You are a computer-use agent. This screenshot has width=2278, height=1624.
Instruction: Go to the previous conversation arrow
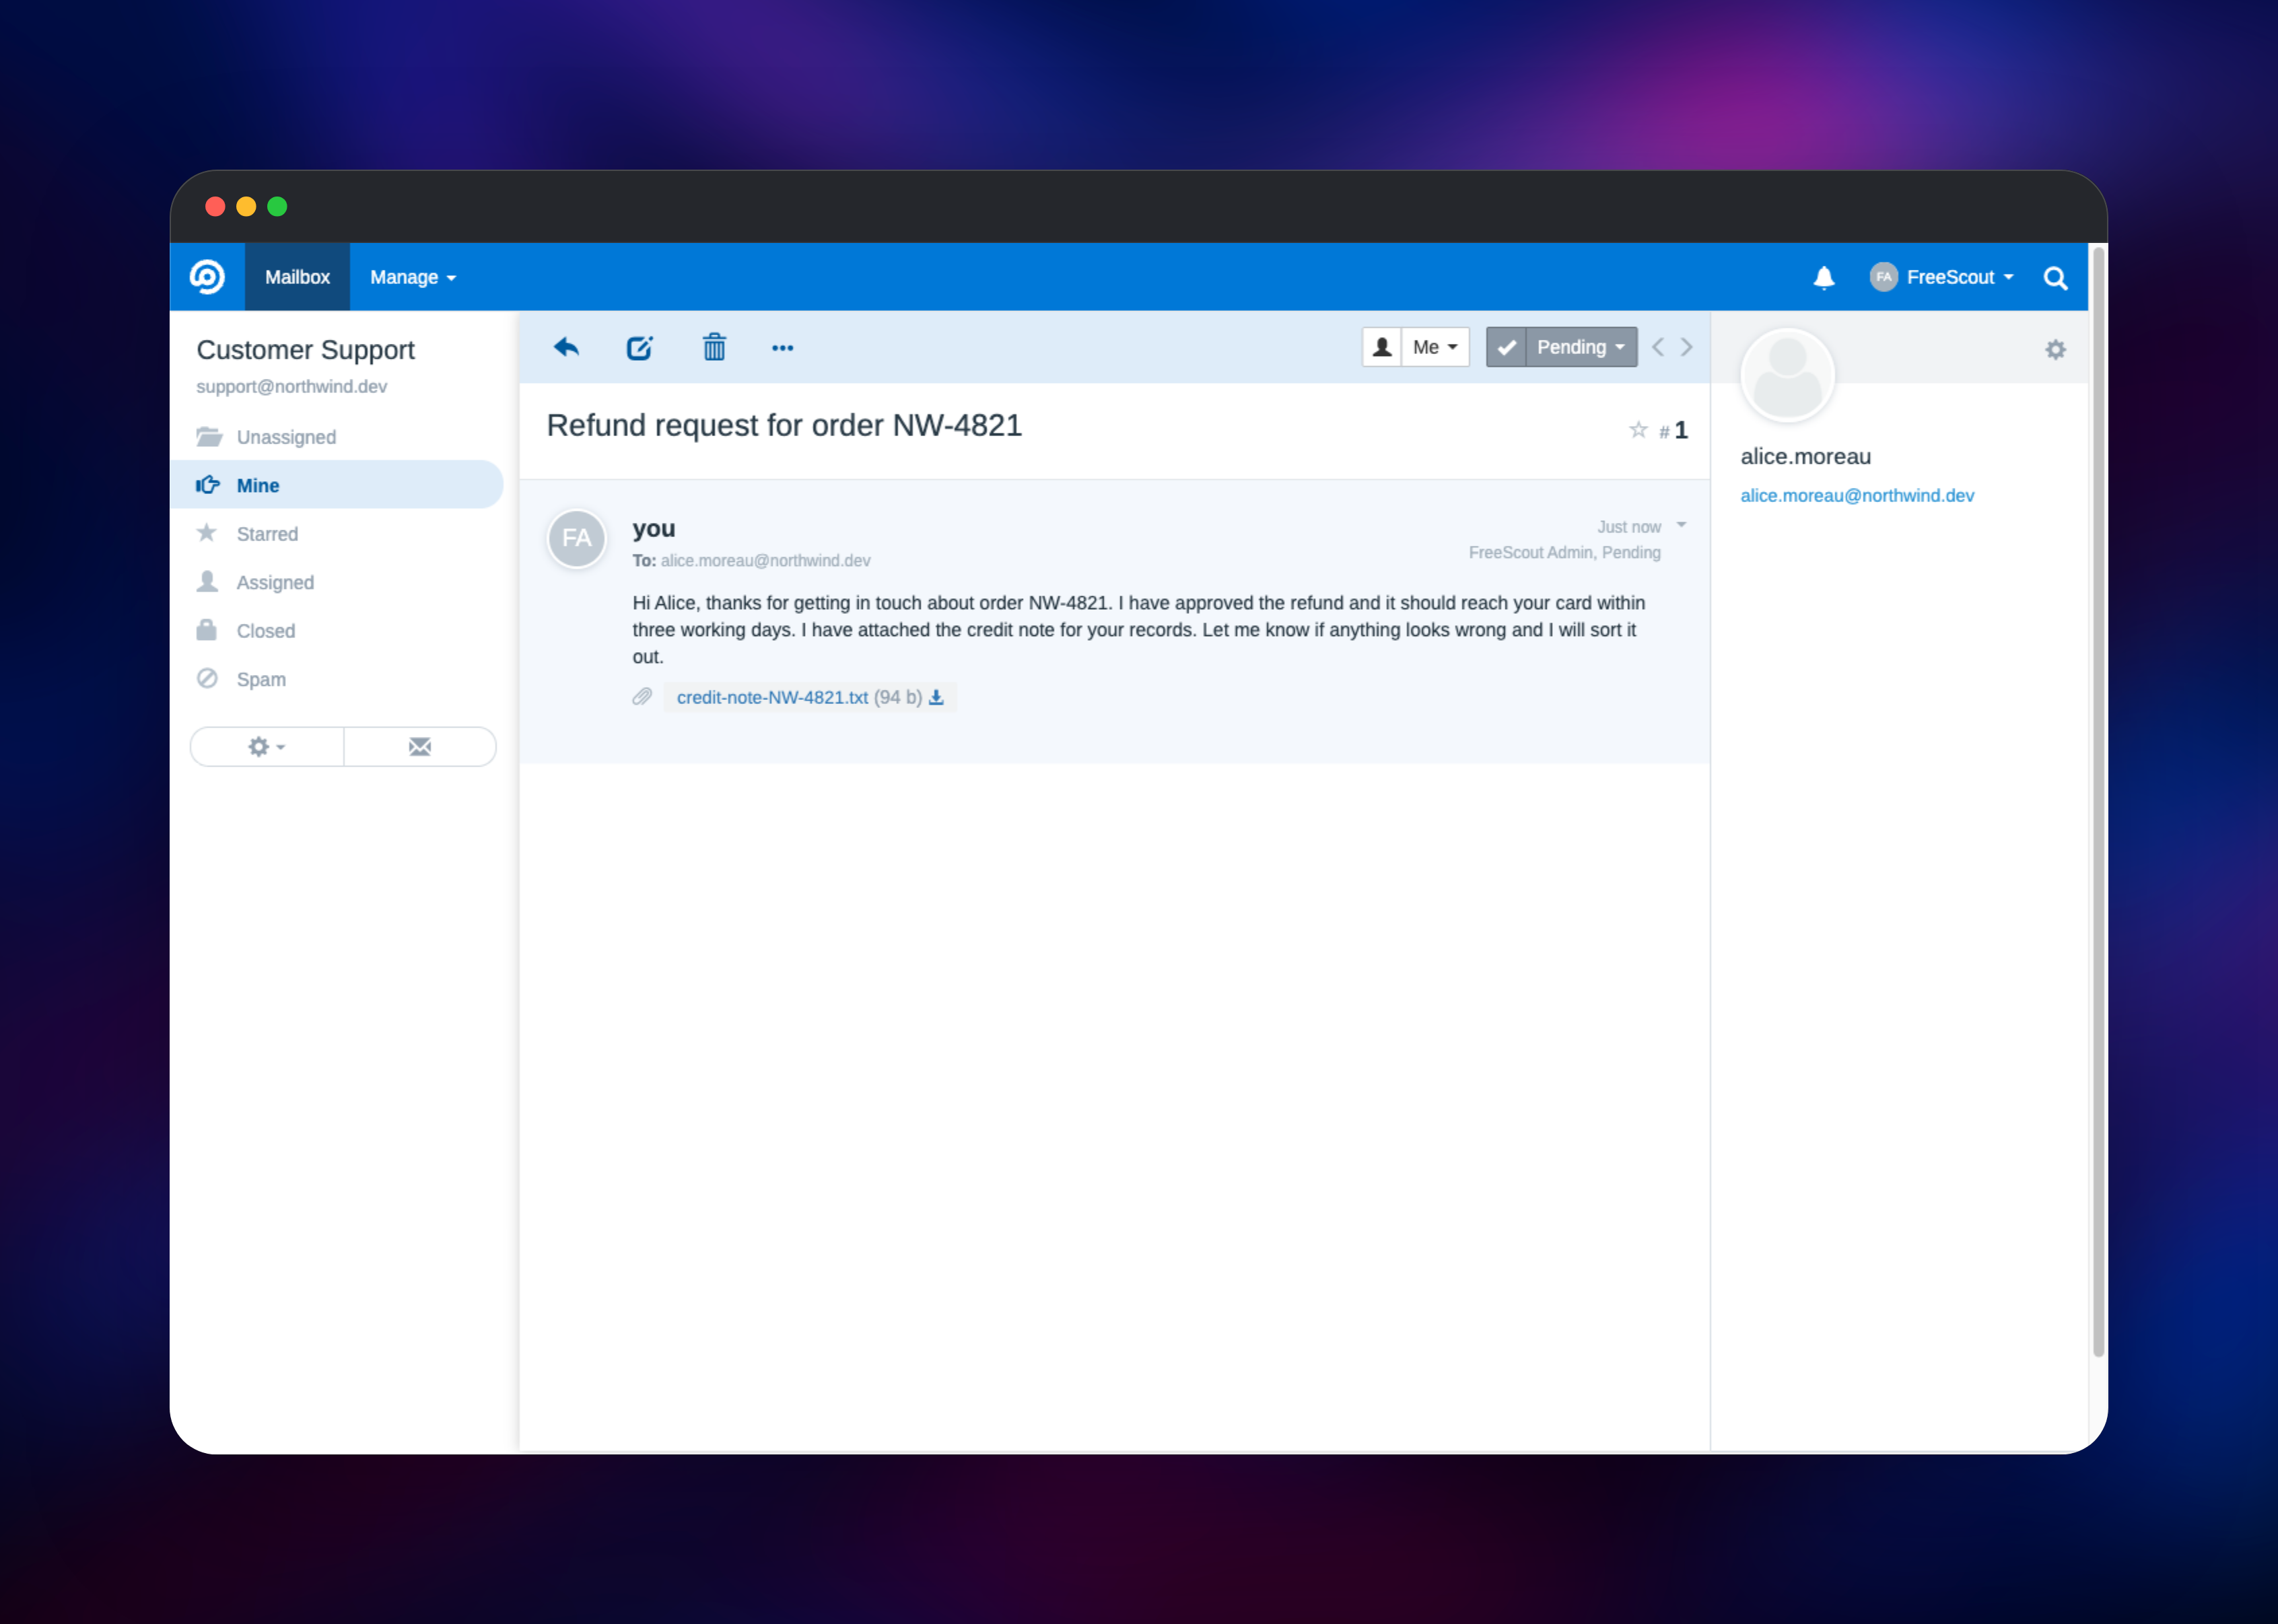[x=1658, y=347]
